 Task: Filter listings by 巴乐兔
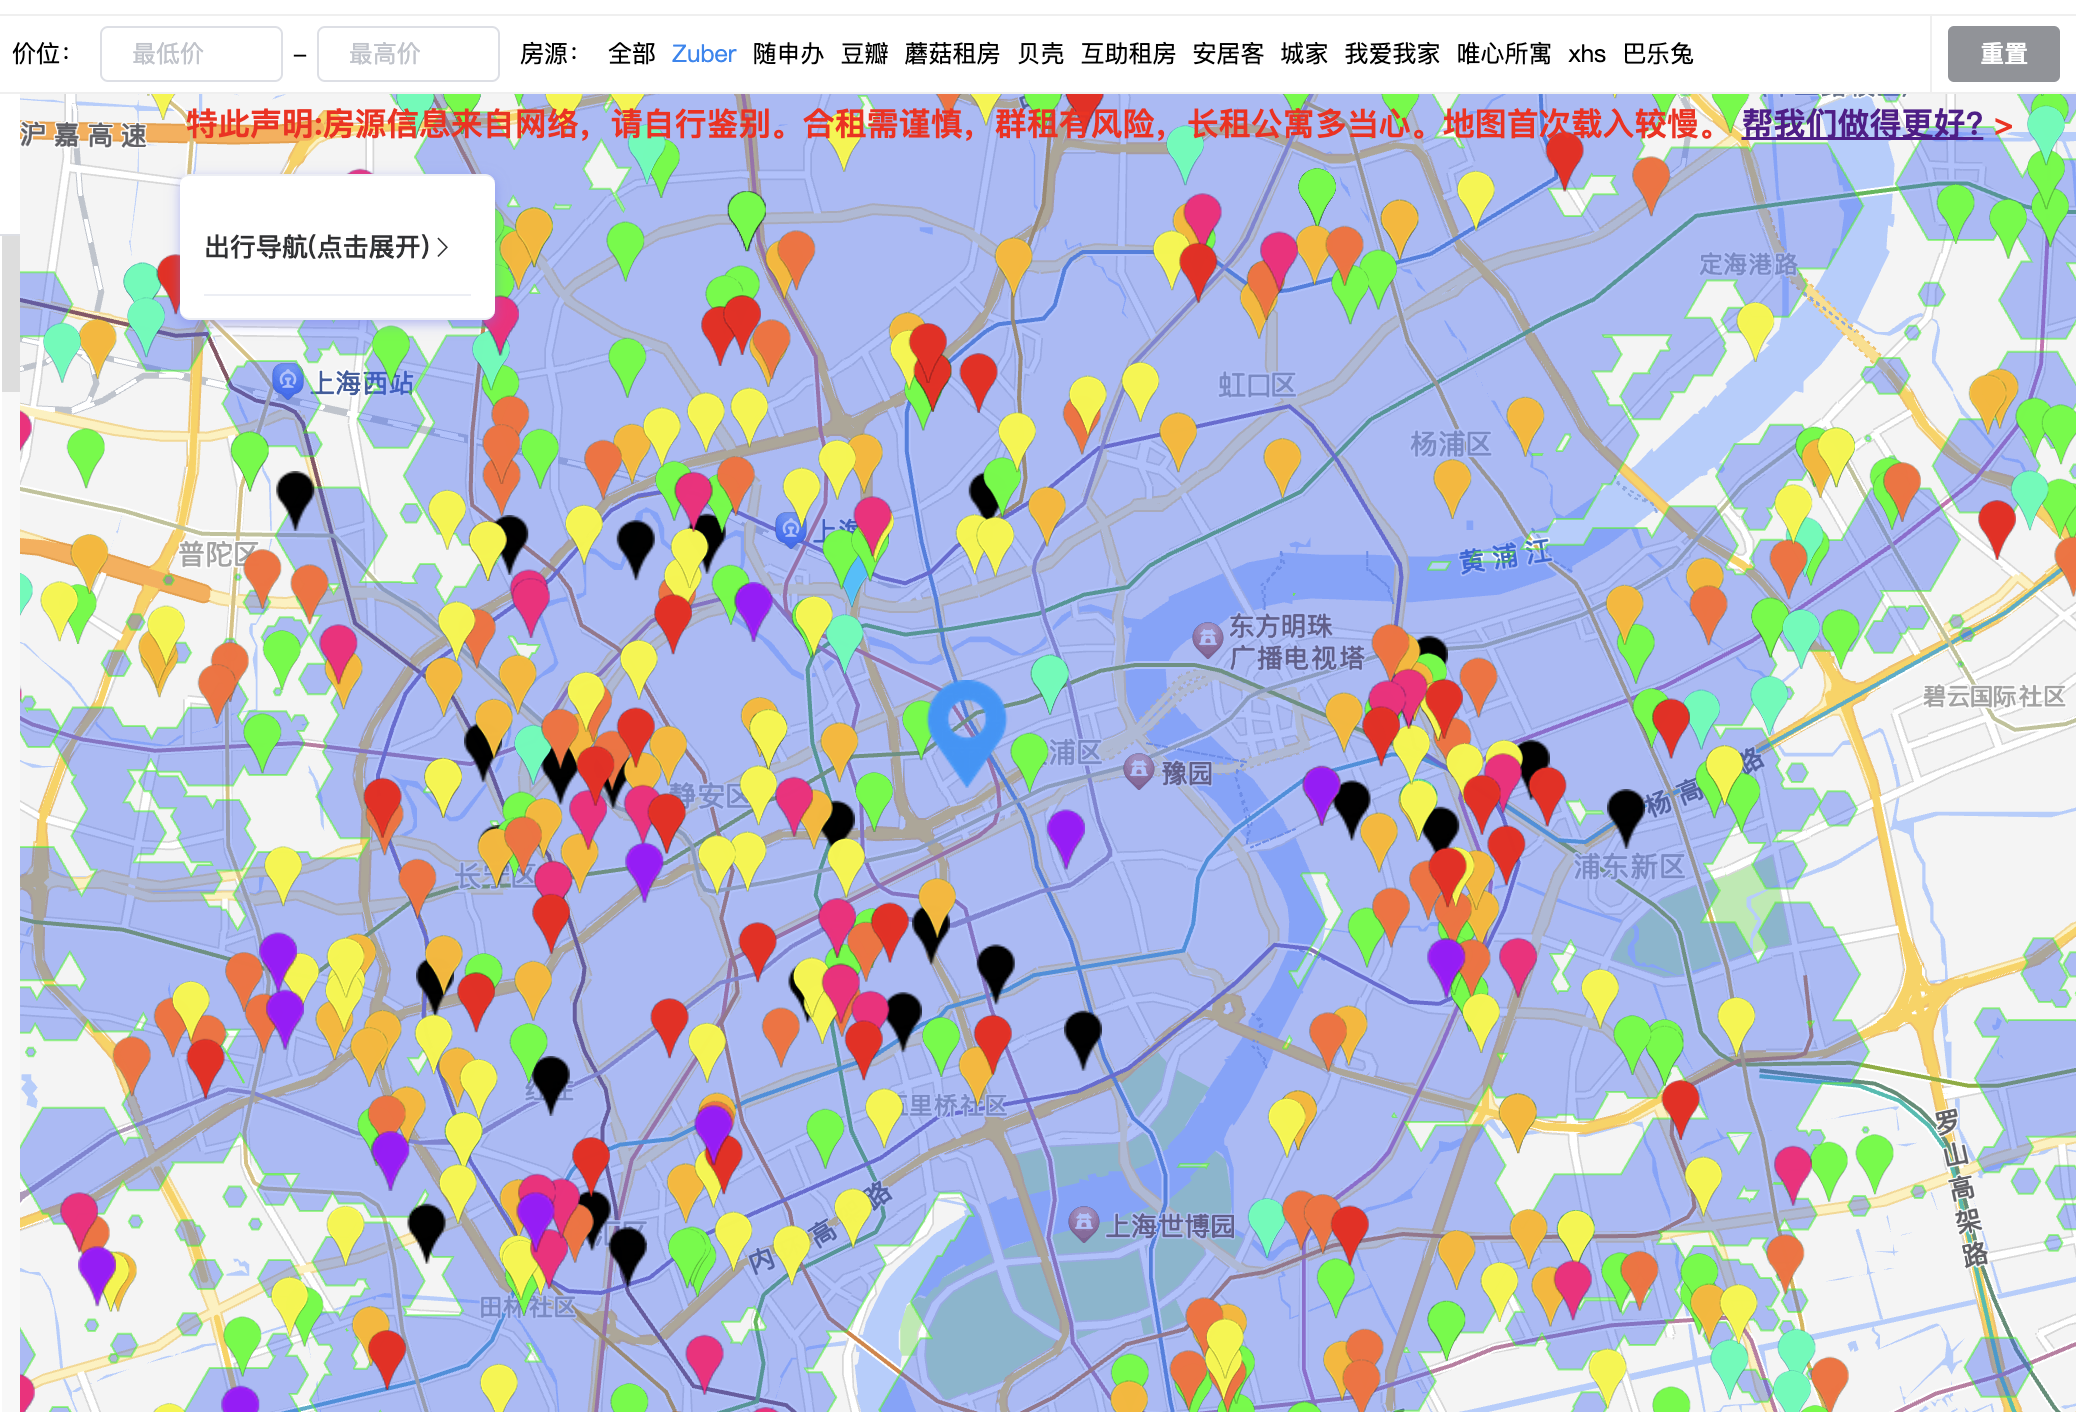(x=1658, y=54)
